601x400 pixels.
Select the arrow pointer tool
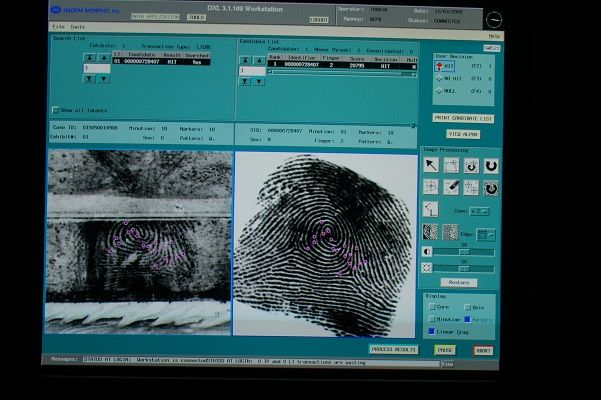point(431,165)
